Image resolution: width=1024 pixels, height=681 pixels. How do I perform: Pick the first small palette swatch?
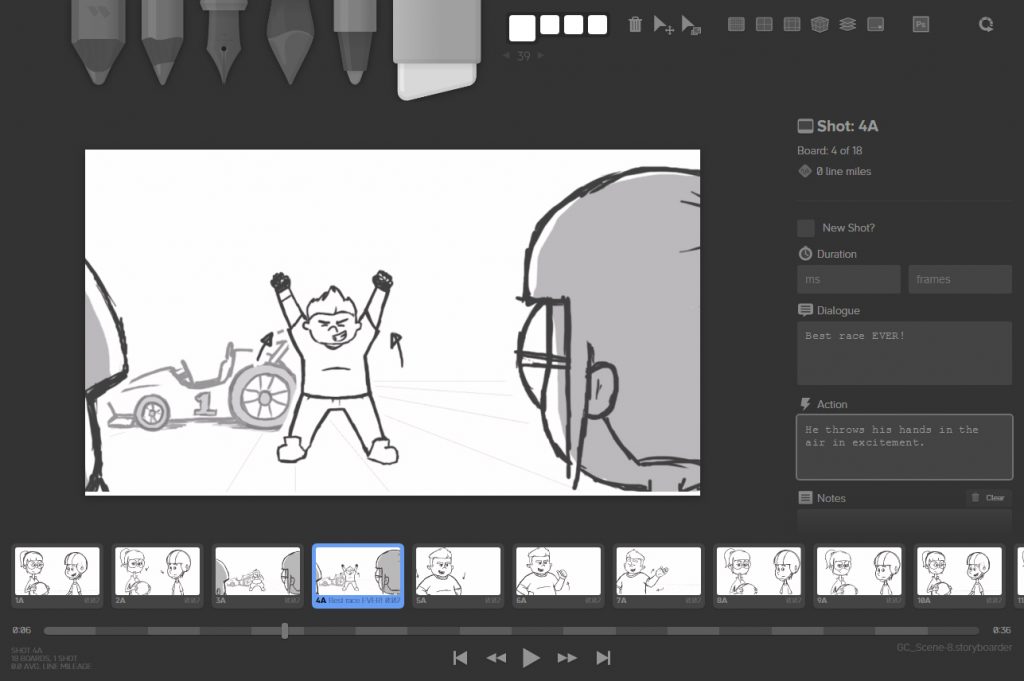[x=550, y=25]
